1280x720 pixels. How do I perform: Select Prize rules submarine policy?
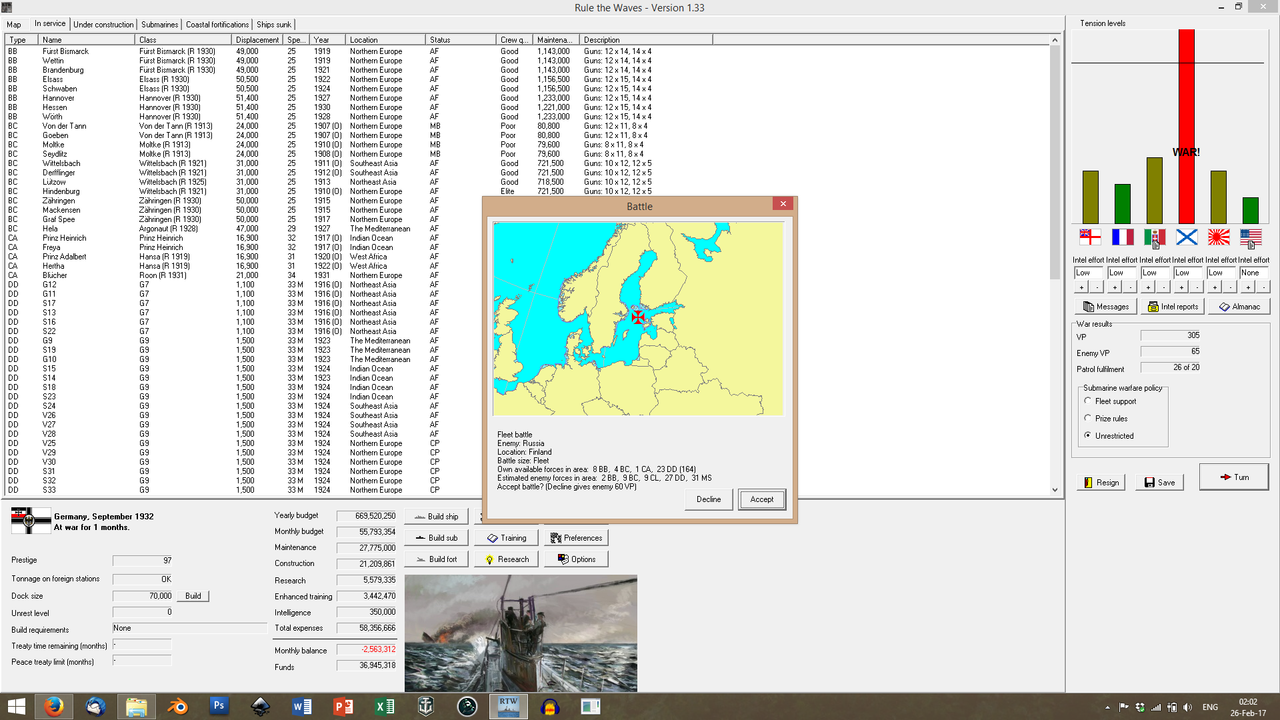(1088, 419)
